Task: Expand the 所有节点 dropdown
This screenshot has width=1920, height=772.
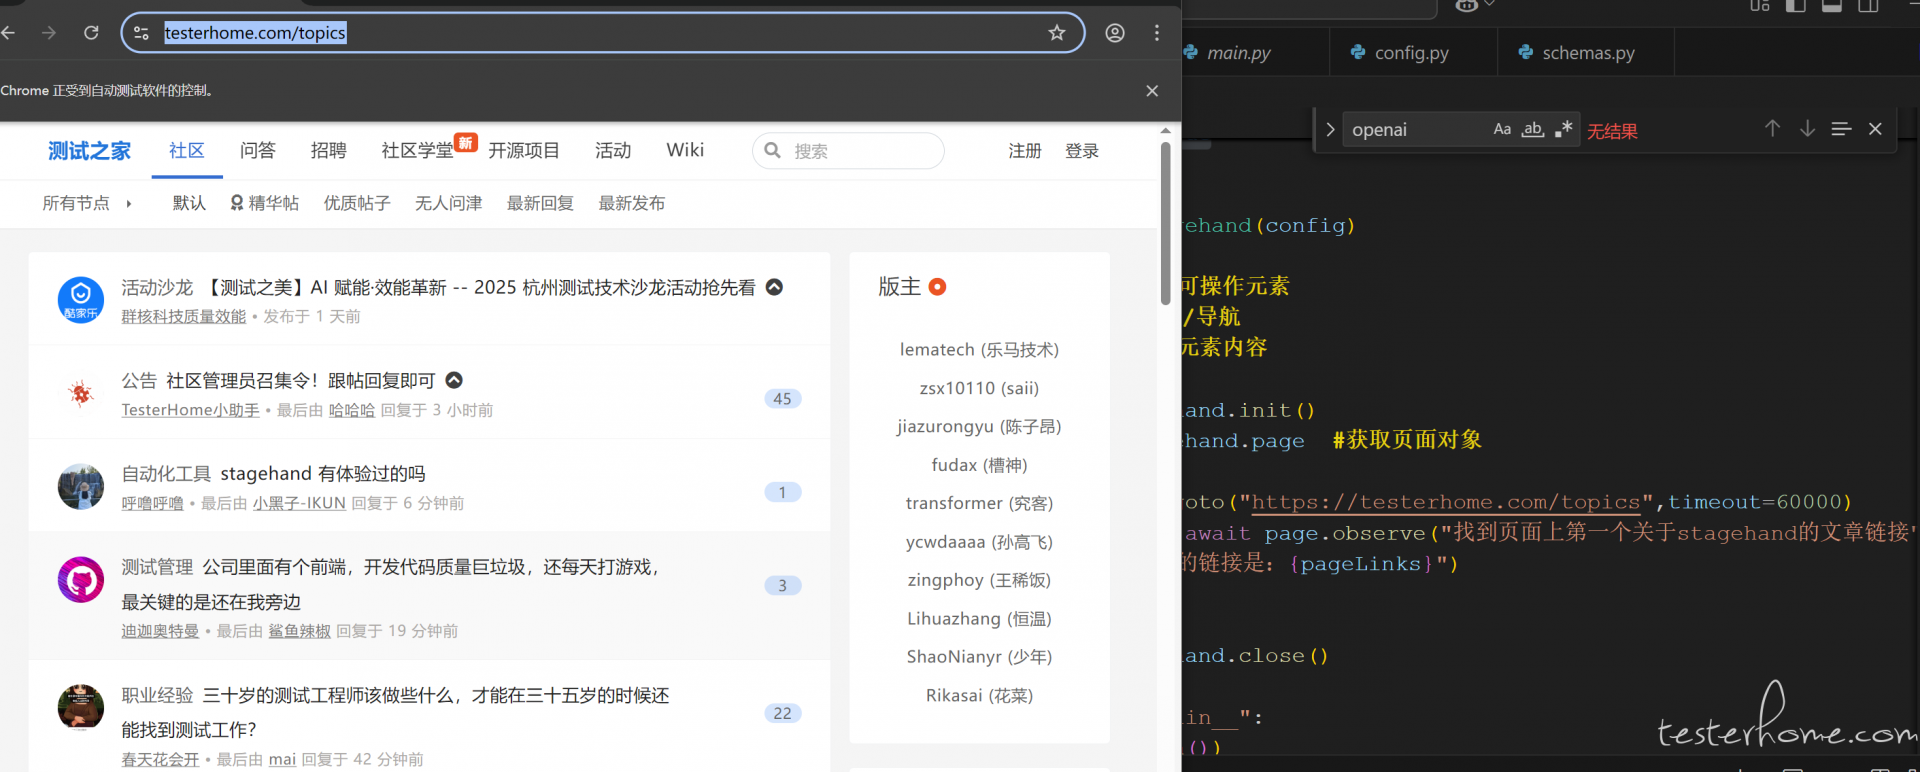Action: 87,204
